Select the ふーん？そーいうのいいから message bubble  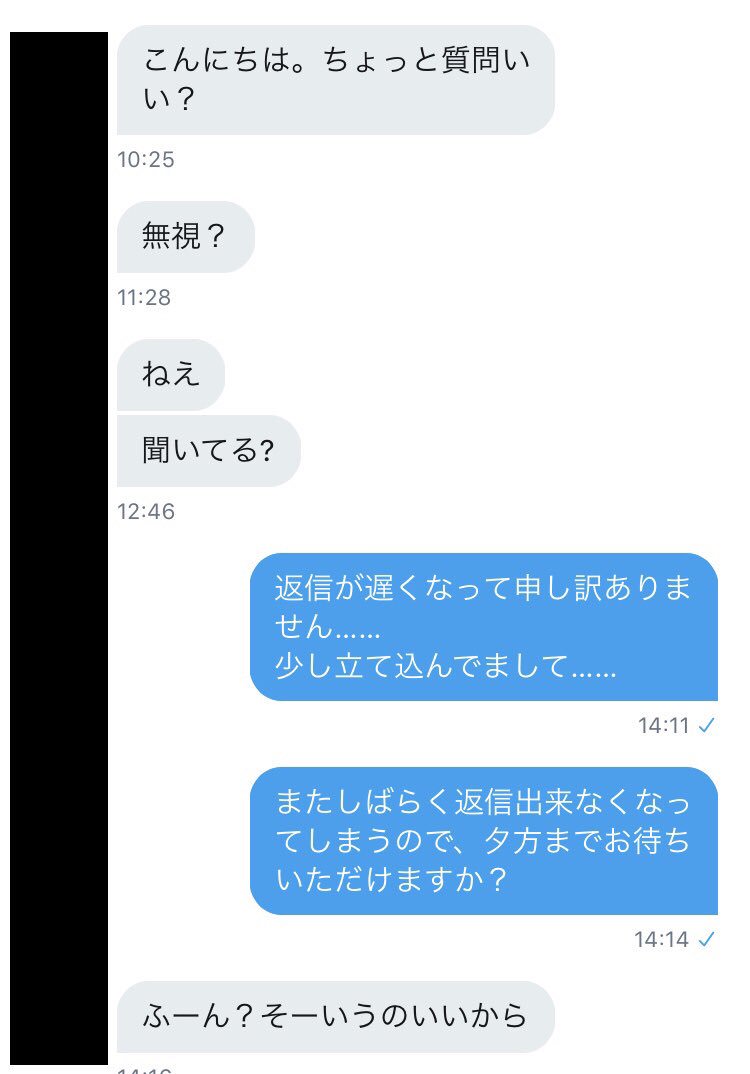pos(336,1016)
